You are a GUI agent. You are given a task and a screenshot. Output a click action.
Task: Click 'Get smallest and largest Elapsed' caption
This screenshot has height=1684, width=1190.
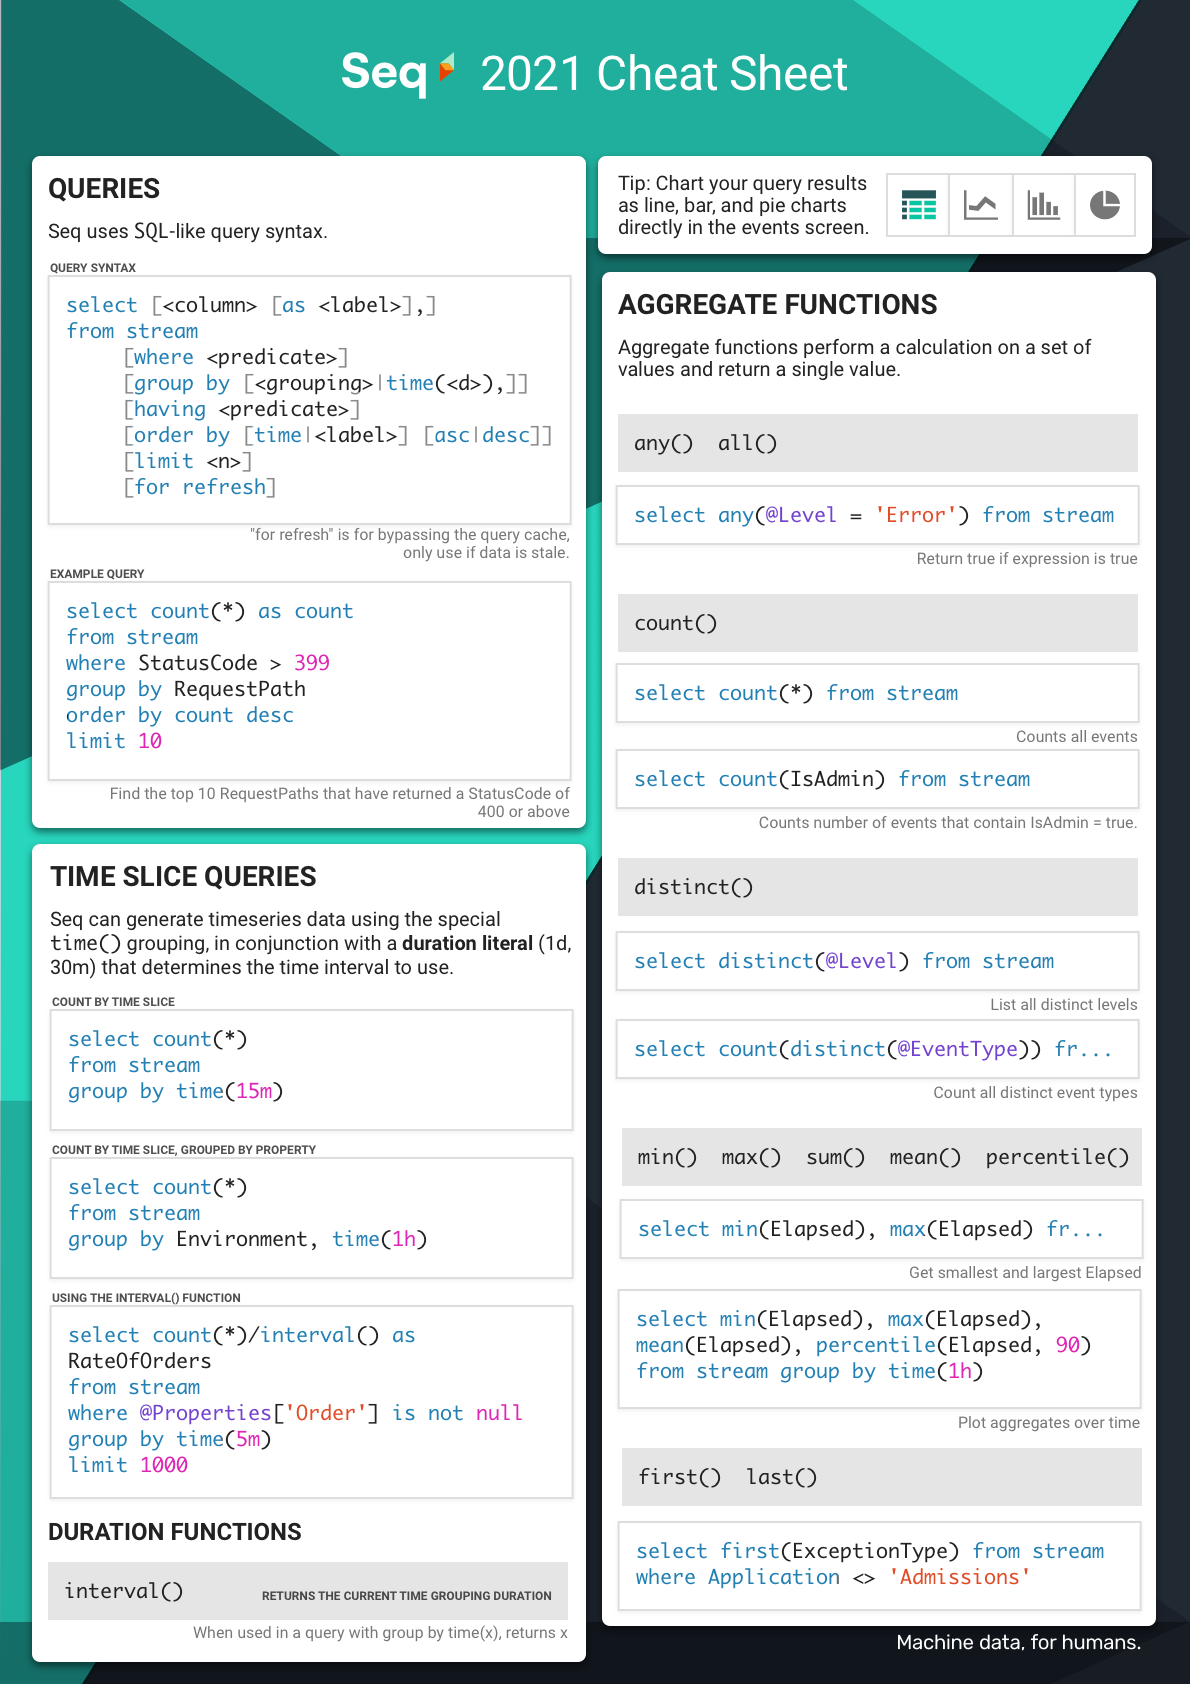[1025, 1273]
